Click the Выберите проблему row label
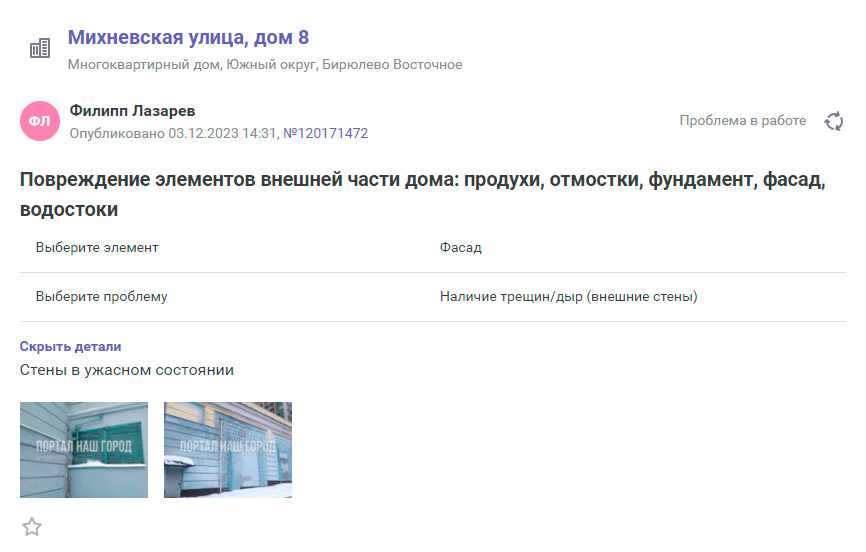Viewport: 866px width, 552px height. (101, 297)
